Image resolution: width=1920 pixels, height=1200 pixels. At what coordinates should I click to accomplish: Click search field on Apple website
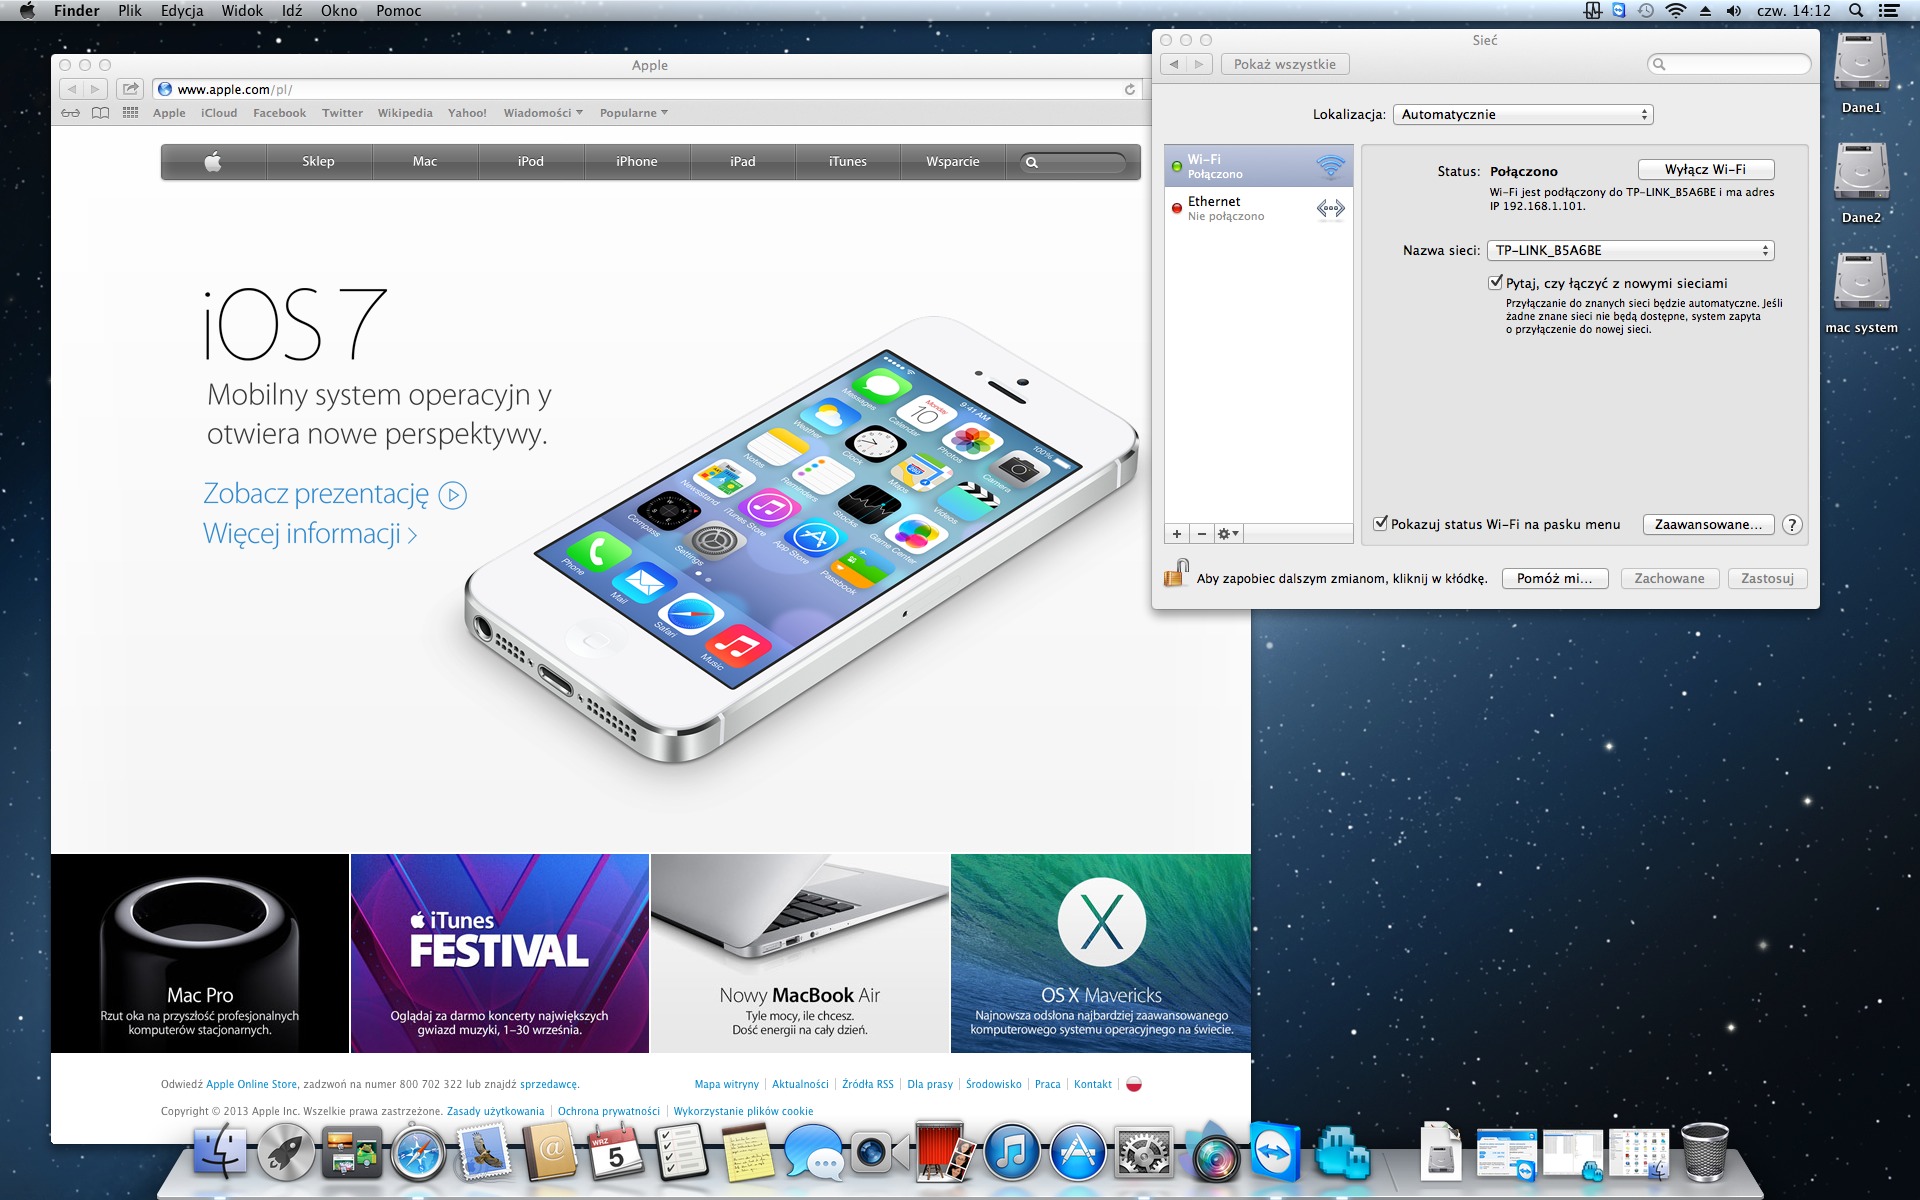click(1074, 162)
